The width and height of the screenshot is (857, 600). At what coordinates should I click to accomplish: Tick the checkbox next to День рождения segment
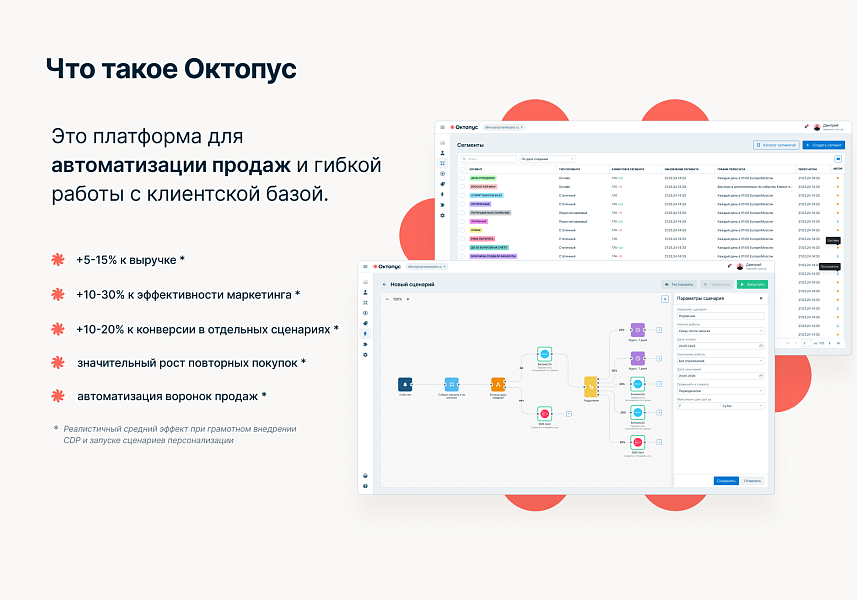462,177
